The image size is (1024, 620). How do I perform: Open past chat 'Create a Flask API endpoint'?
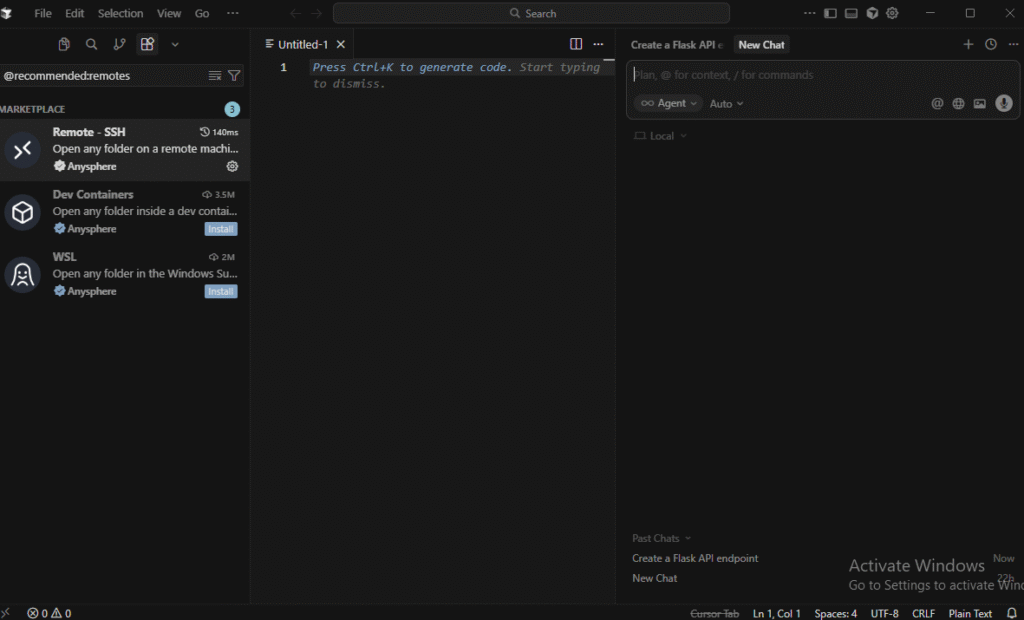pyautogui.click(x=695, y=558)
